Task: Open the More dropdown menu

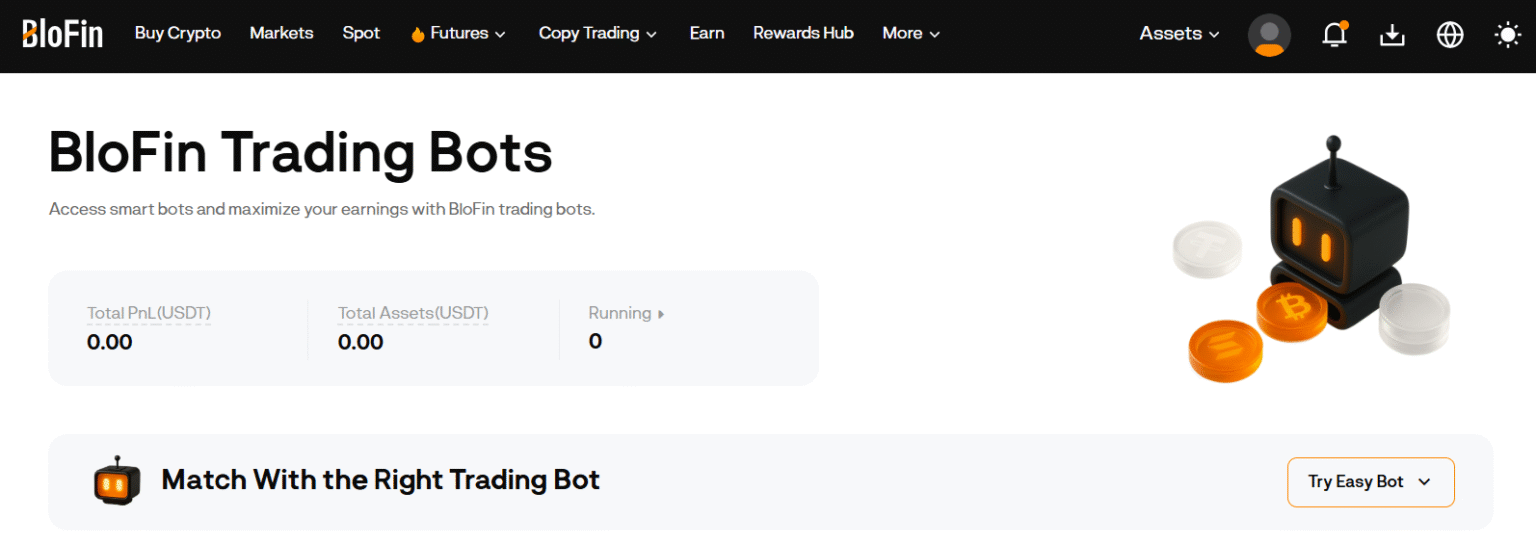Action: 911,34
